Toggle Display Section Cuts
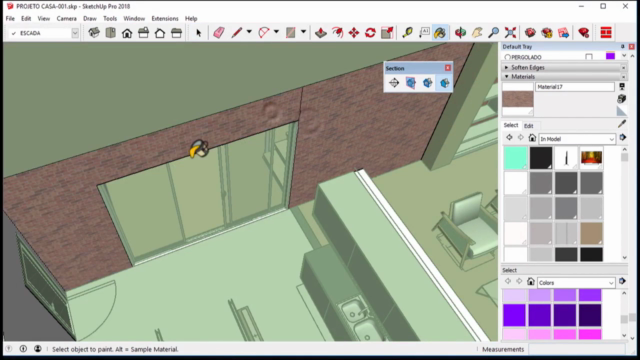Image resolution: width=640 pixels, height=360 pixels. 427,83
